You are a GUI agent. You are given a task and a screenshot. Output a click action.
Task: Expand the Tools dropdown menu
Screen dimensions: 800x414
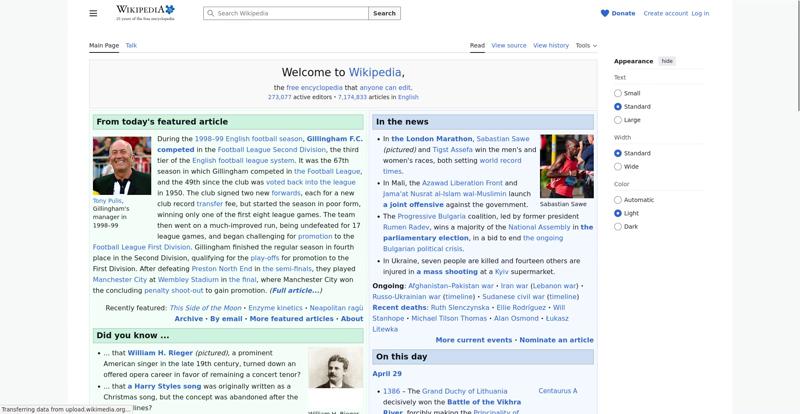coord(585,45)
